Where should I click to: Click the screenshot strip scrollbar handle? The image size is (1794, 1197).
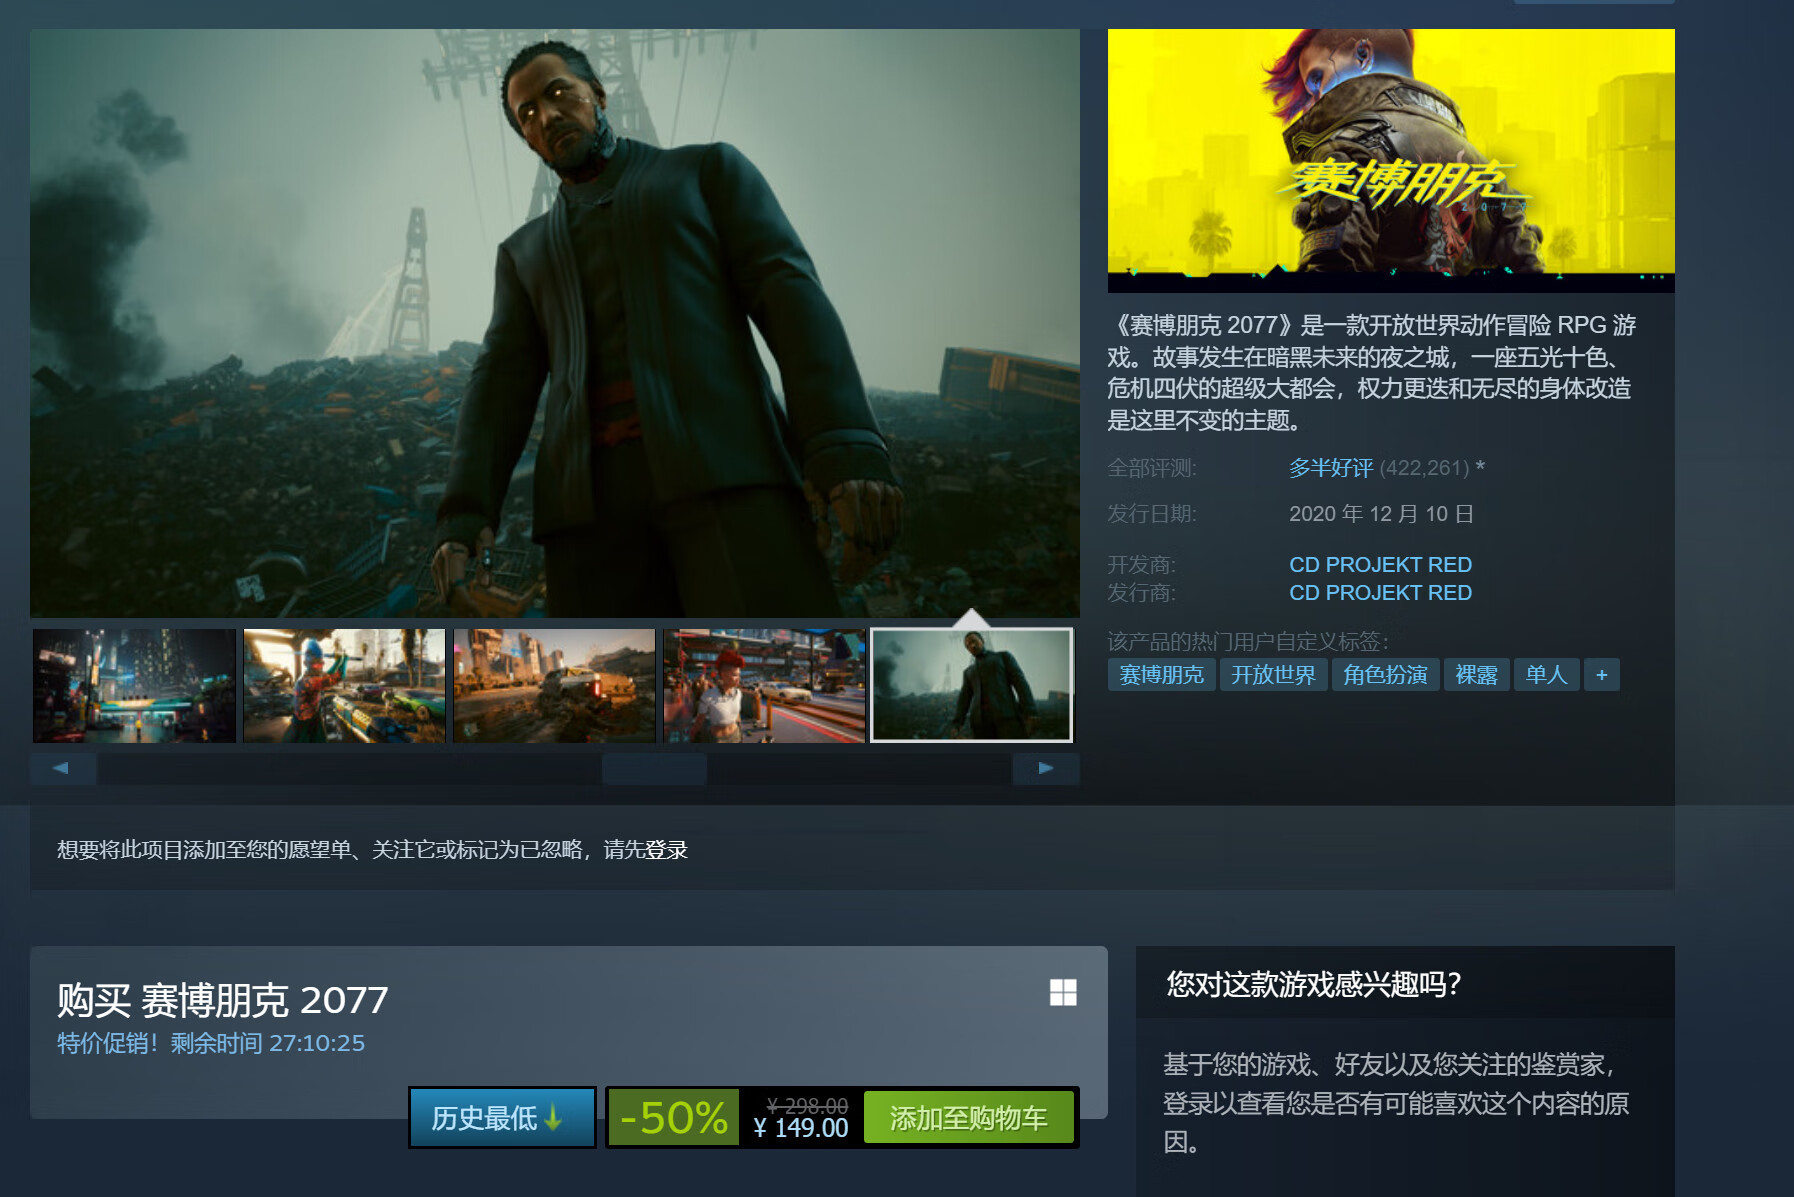click(x=654, y=768)
